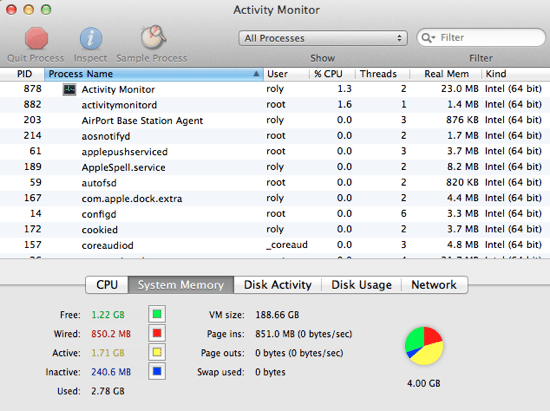The height and width of the screenshot is (411, 550).
Task: Click the 4.00 GB total memory label
Action: pos(423,383)
